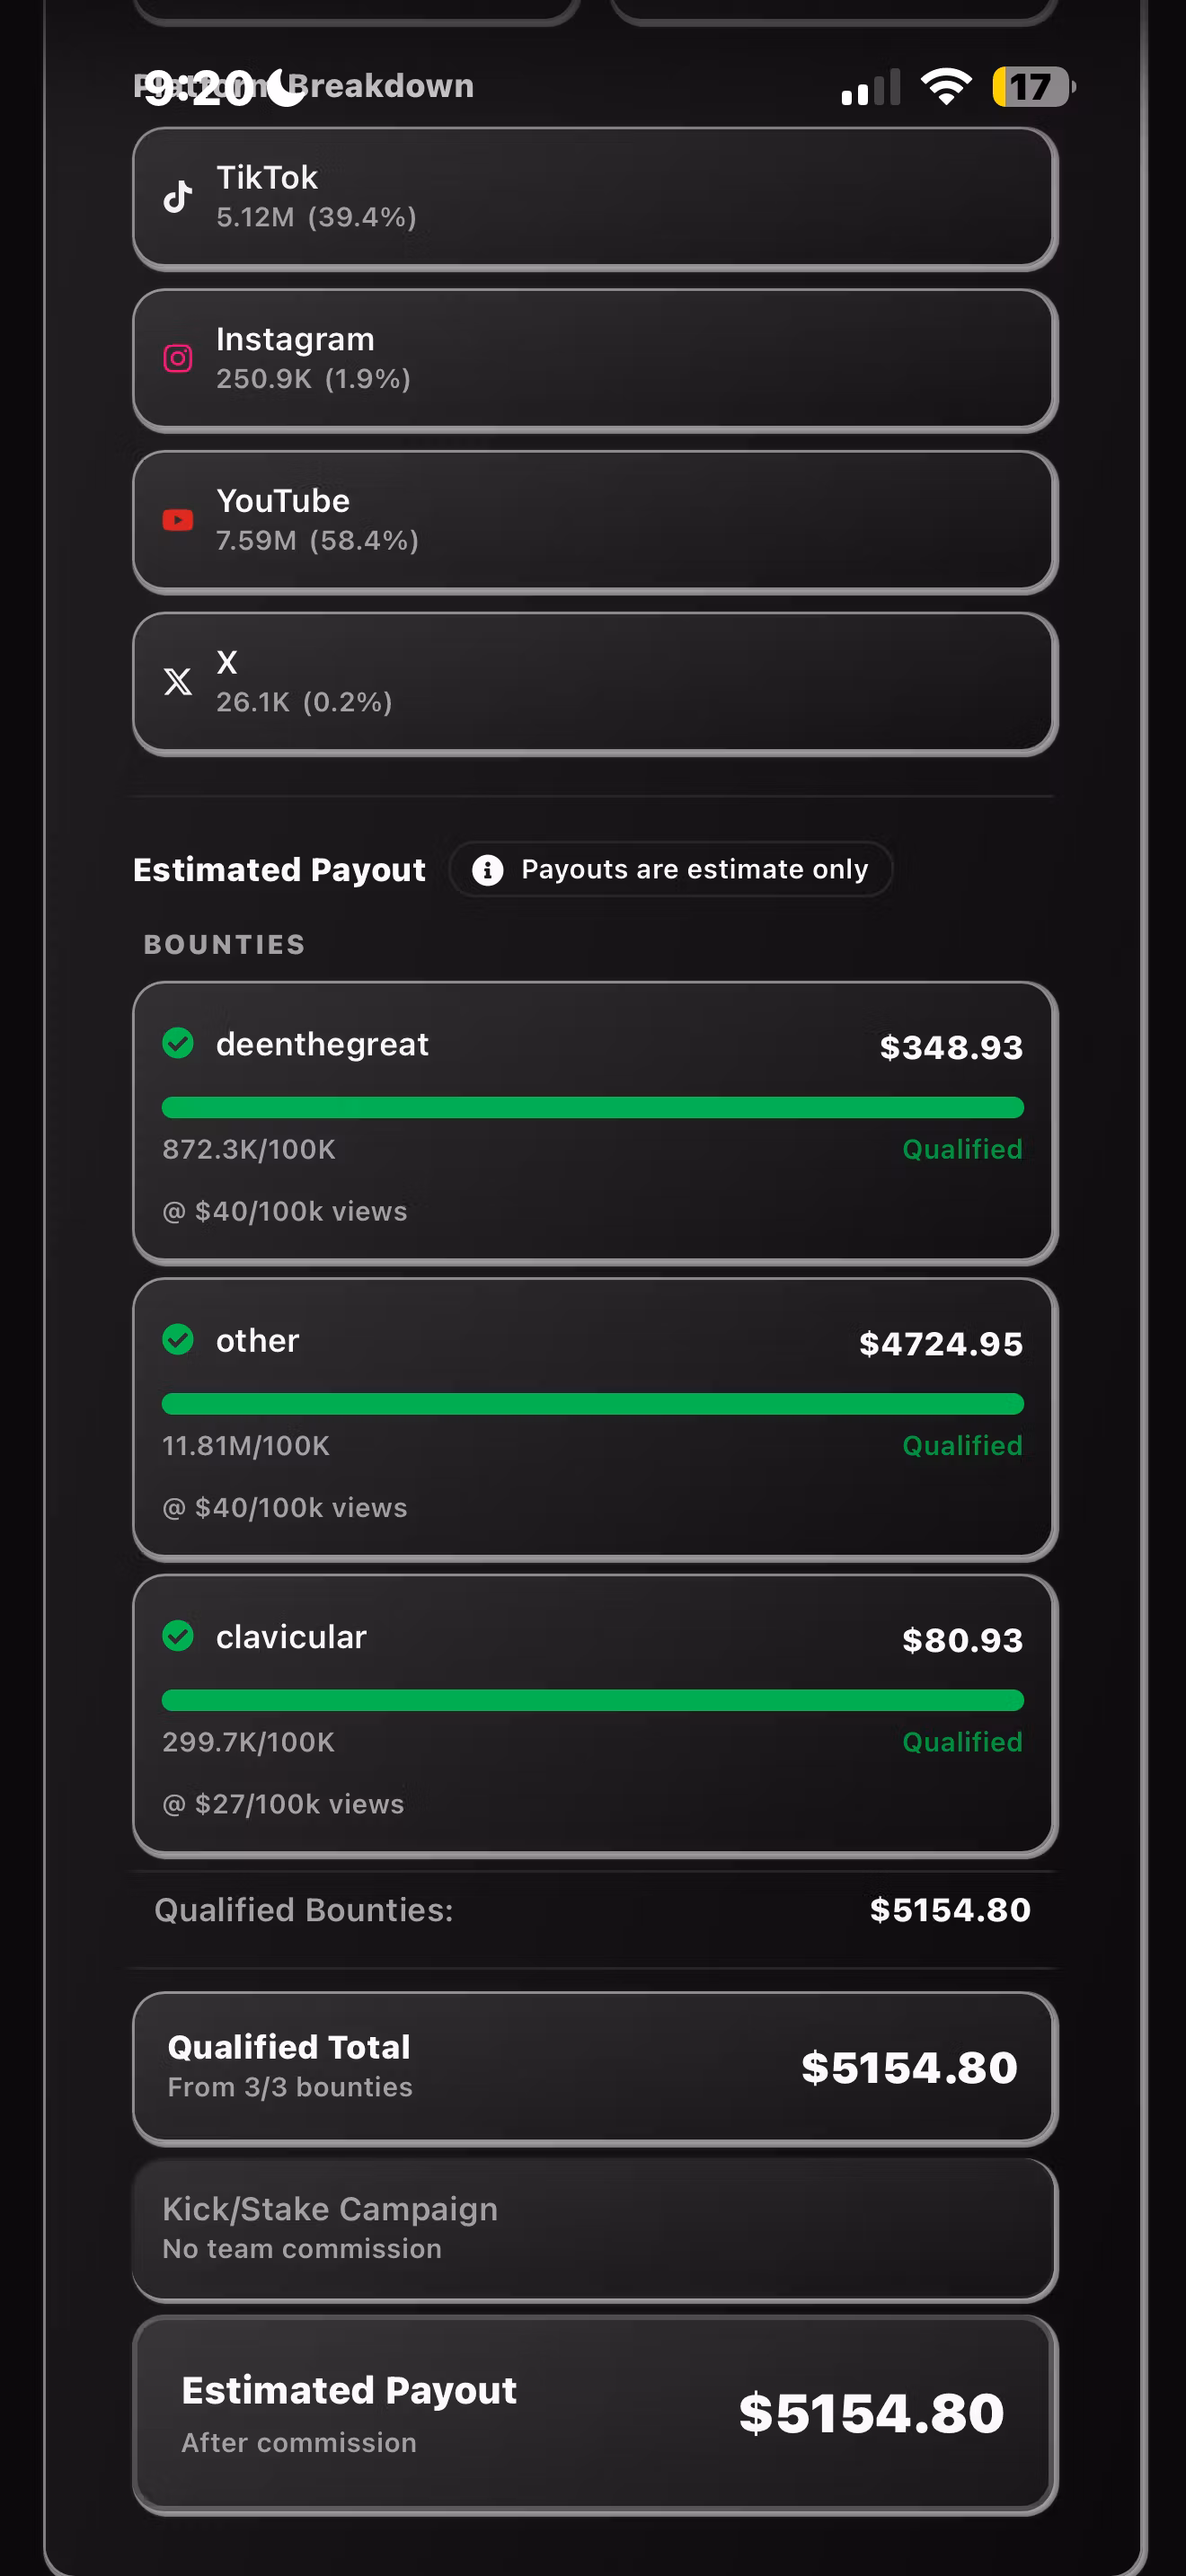Tap the green check next to deenthegreat

(178, 1043)
